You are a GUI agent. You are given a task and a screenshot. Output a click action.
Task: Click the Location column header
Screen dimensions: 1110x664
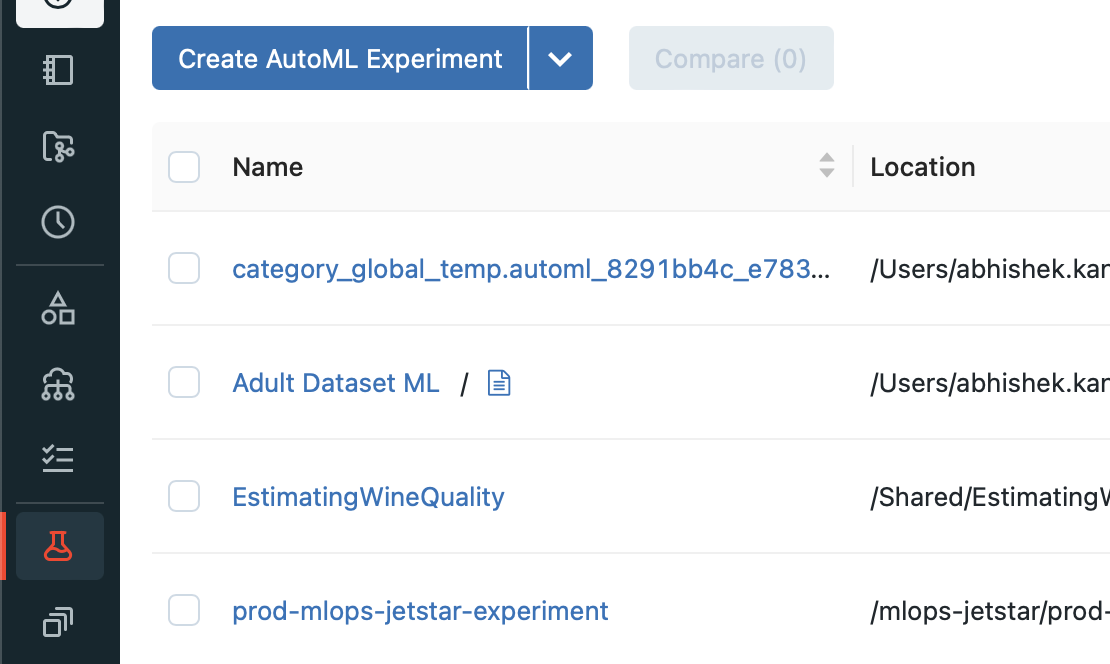pos(922,167)
